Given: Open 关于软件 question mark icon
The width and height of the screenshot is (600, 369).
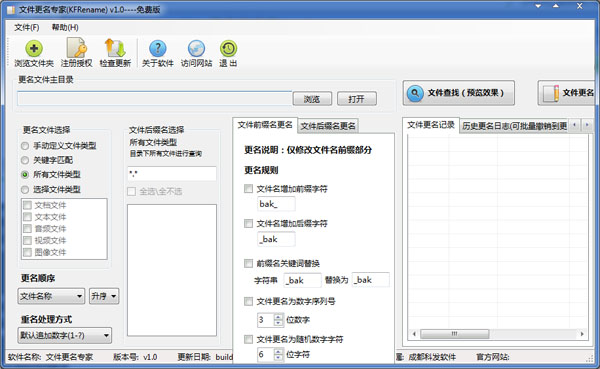Looking at the screenshot, I should pyautogui.click(x=157, y=48).
